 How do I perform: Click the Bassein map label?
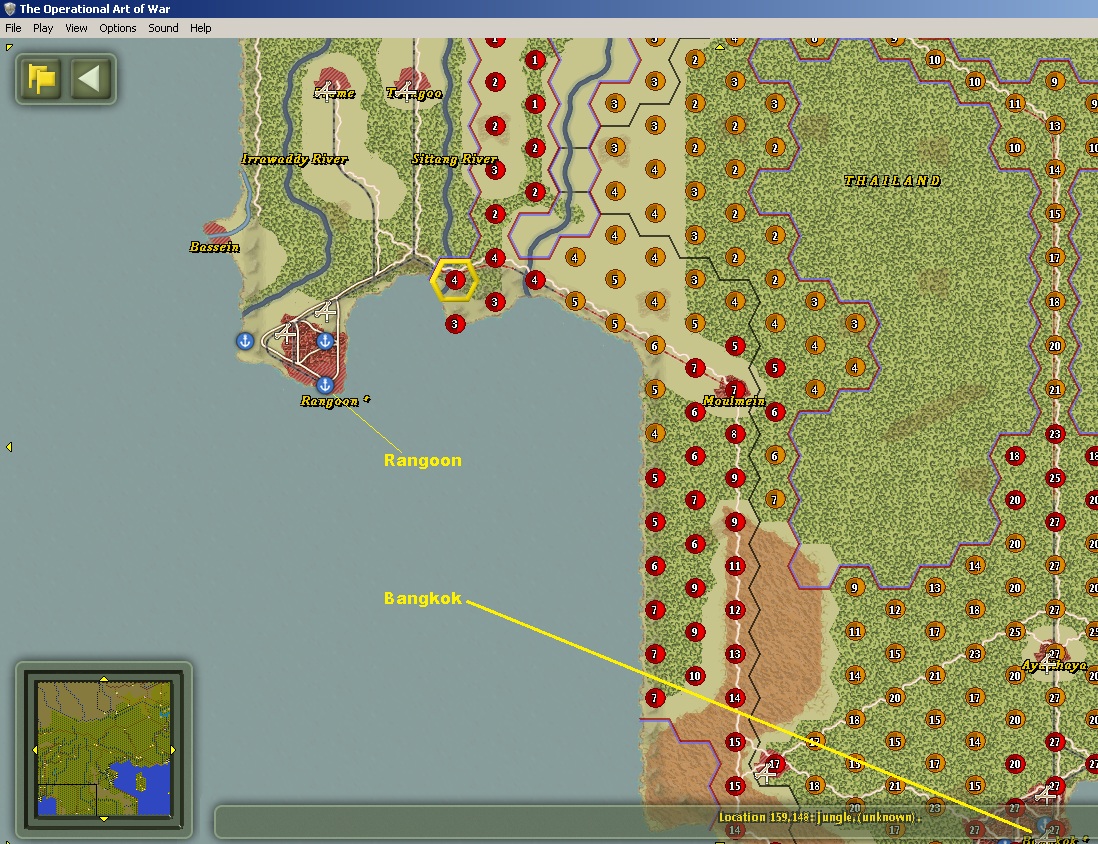(214, 247)
